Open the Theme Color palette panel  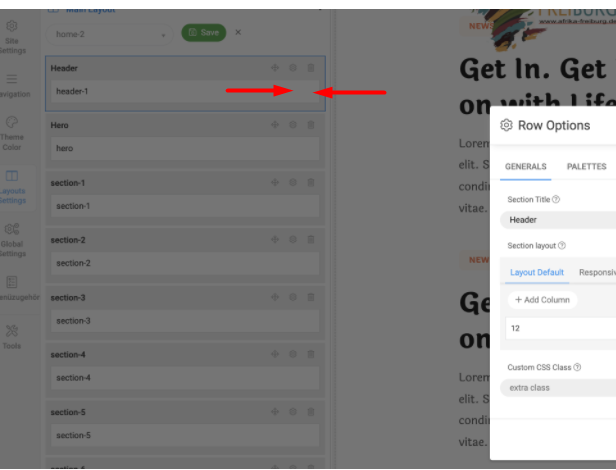click(12, 134)
